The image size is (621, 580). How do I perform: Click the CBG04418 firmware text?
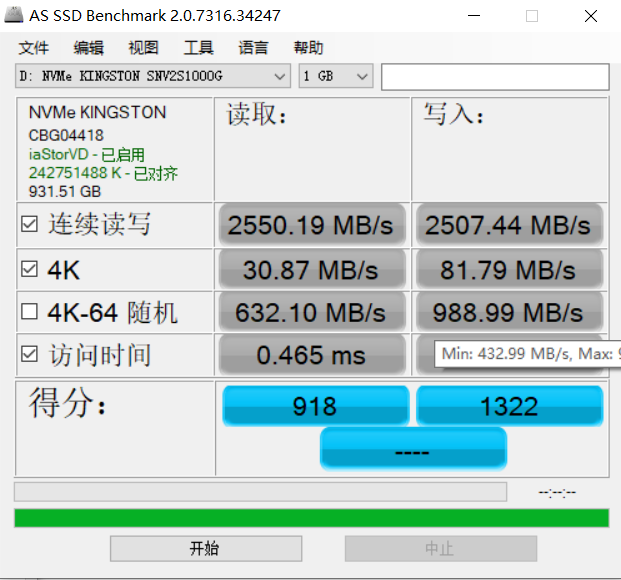[x=66, y=135]
